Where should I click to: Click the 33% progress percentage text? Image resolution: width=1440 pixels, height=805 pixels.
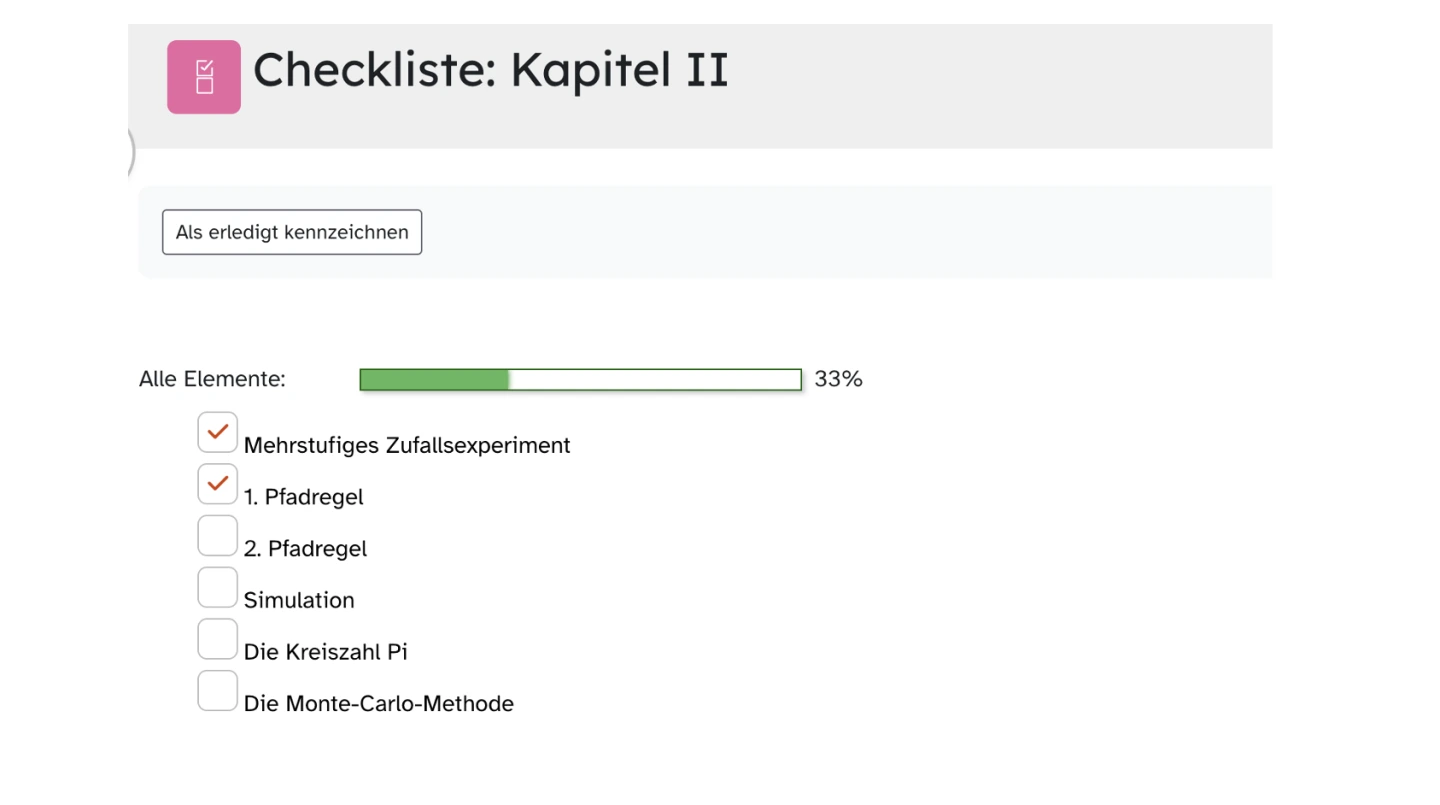[x=838, y=379]
